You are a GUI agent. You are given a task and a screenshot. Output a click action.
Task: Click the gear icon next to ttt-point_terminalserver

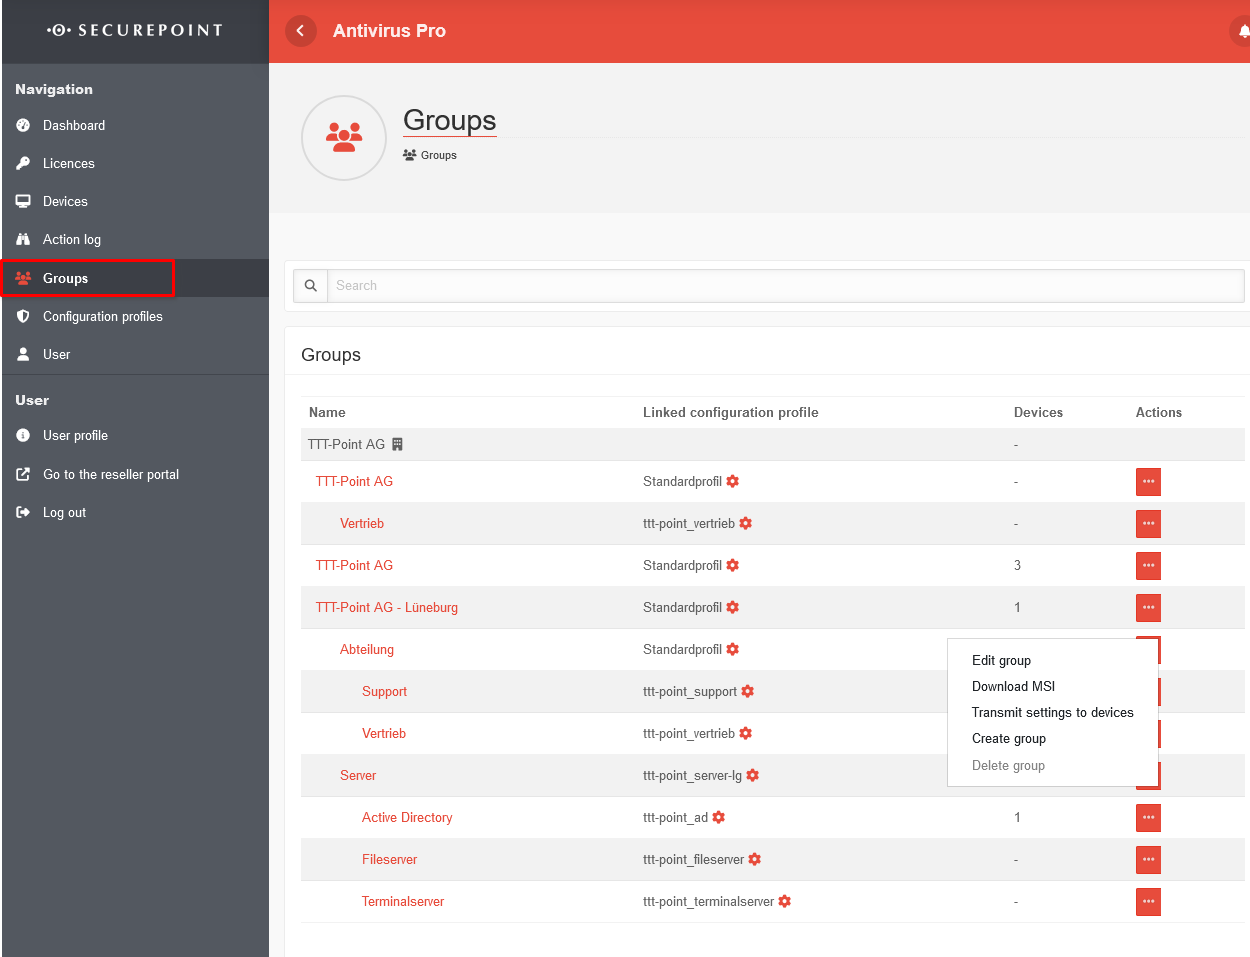pyautogui.click(x=785, y=901)
